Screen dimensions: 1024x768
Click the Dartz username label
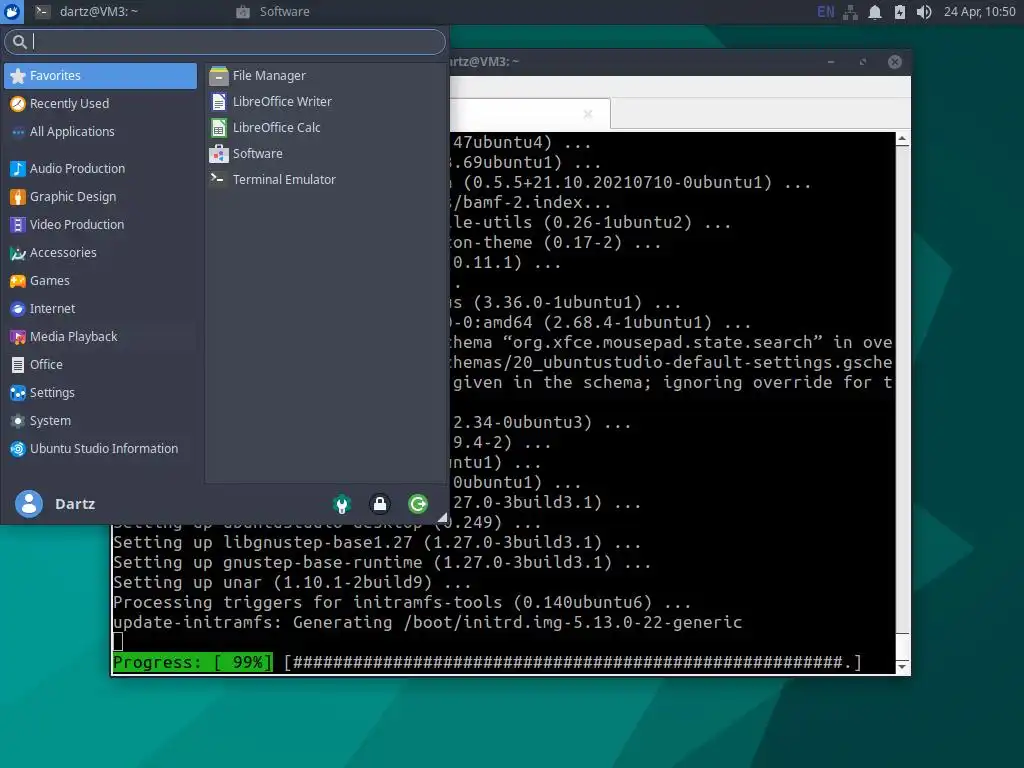click(75, 504)
